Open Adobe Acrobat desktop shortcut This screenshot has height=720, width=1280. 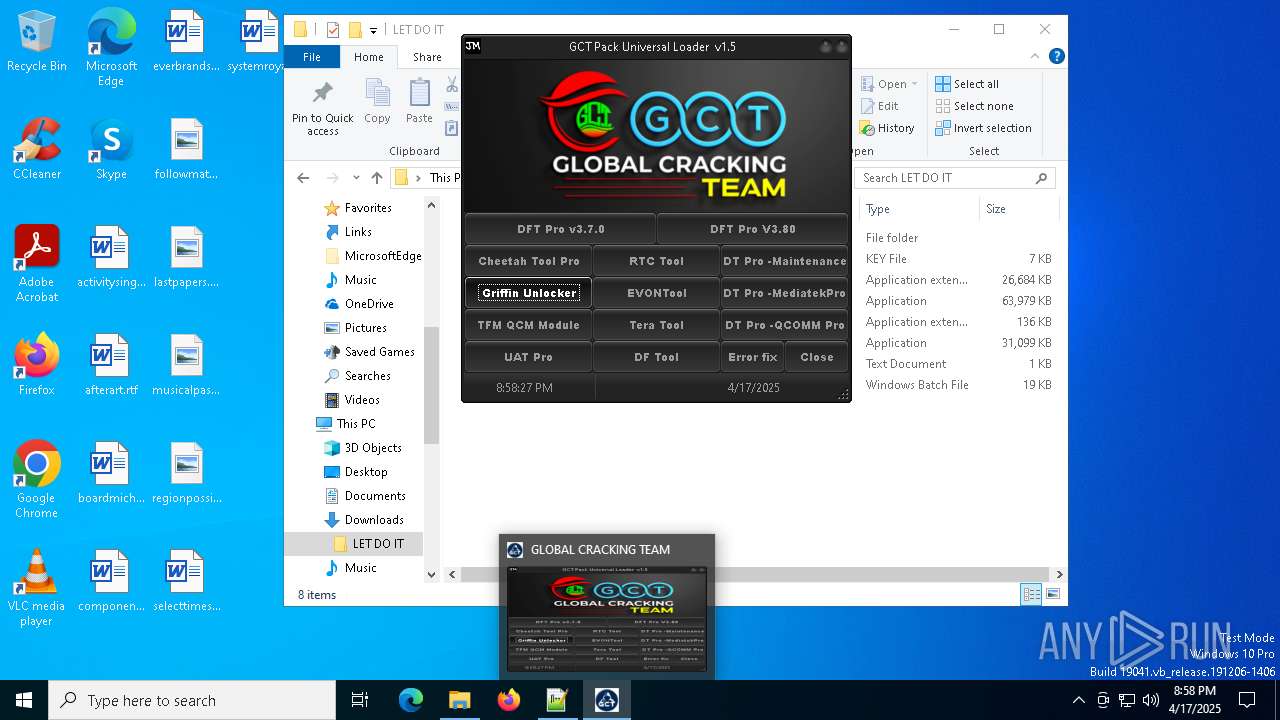[x=37, y=264]
